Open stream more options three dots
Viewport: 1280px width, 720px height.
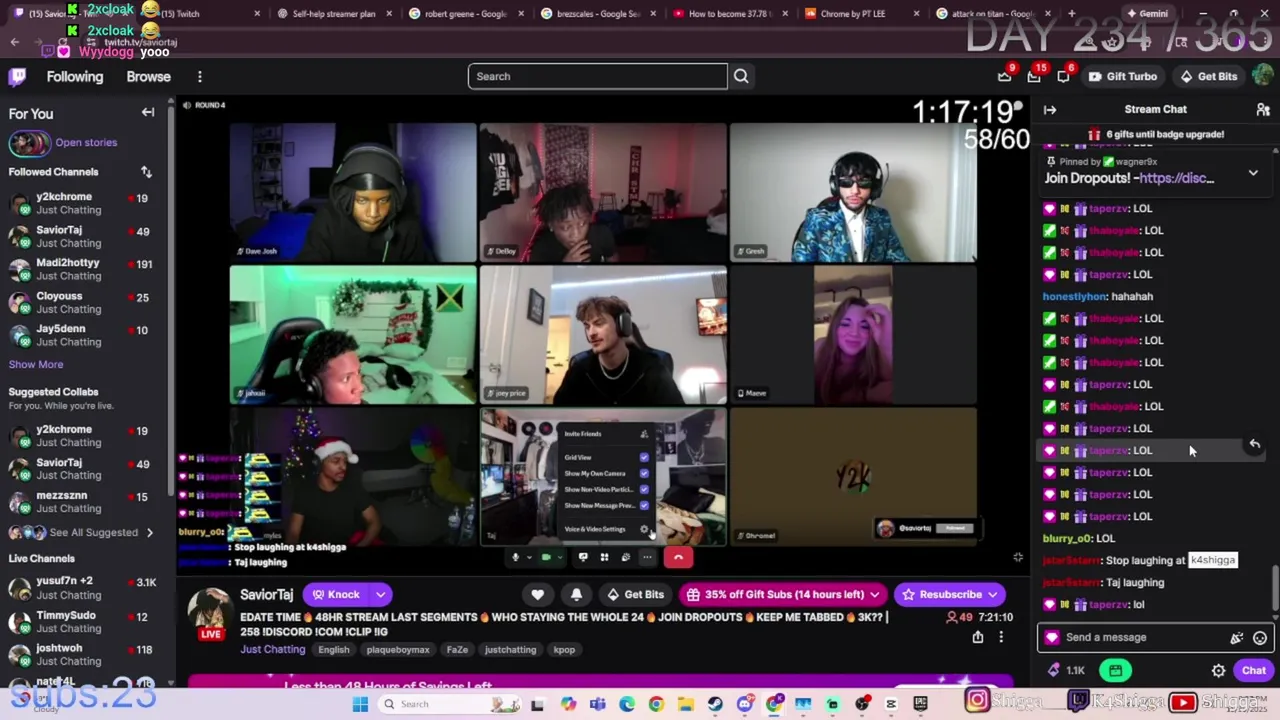1001,637
